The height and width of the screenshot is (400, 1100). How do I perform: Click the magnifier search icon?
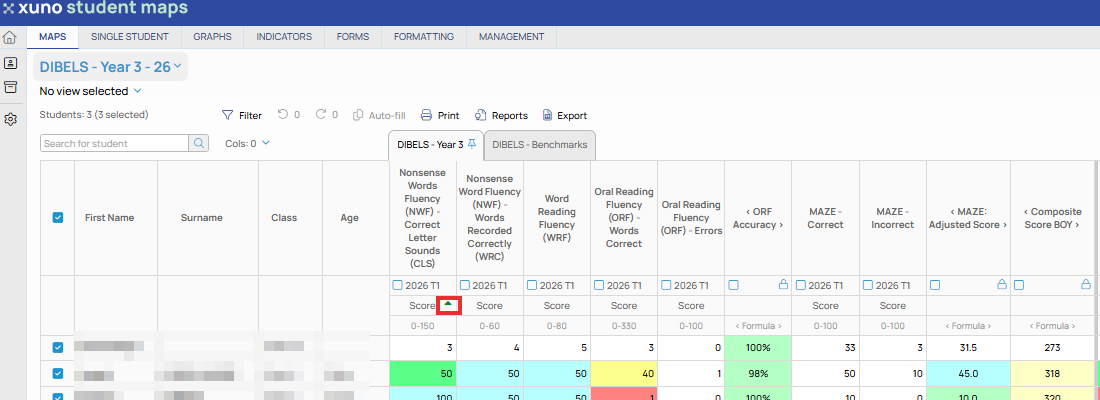click(199, 143)
